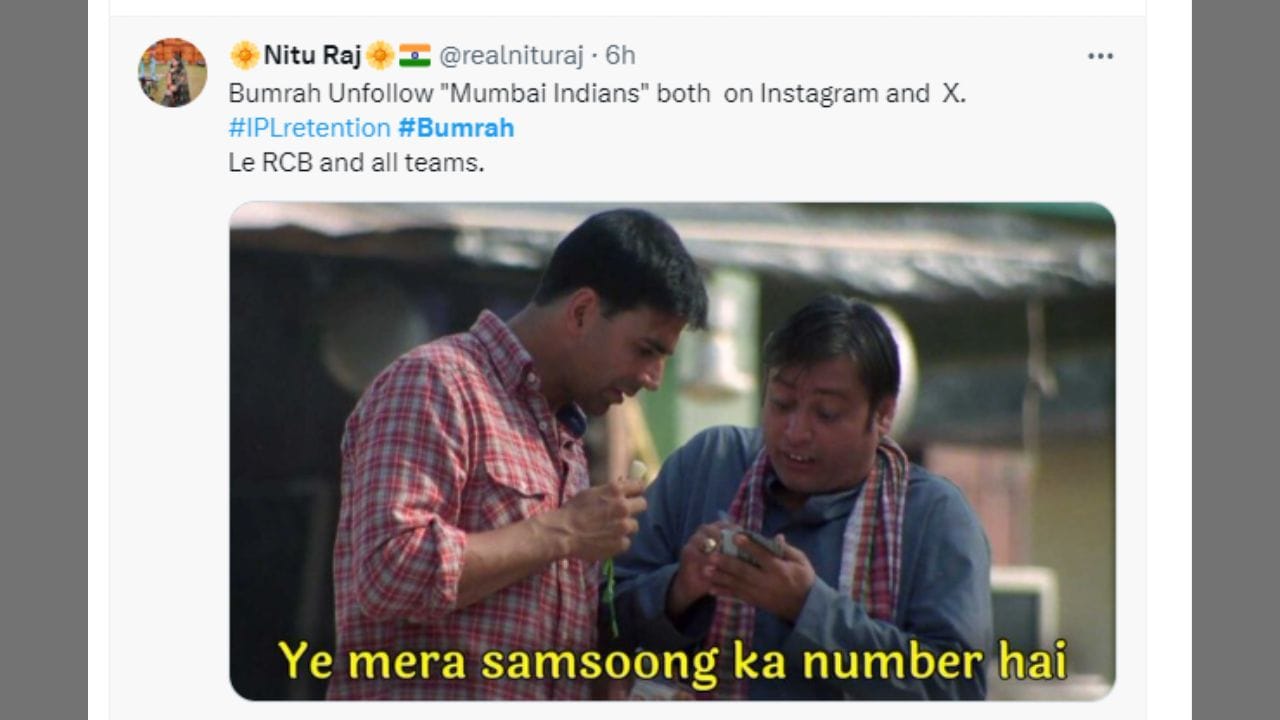
Task: Click the 'Le RCB and all teams.' line
Action: point(356,162)
